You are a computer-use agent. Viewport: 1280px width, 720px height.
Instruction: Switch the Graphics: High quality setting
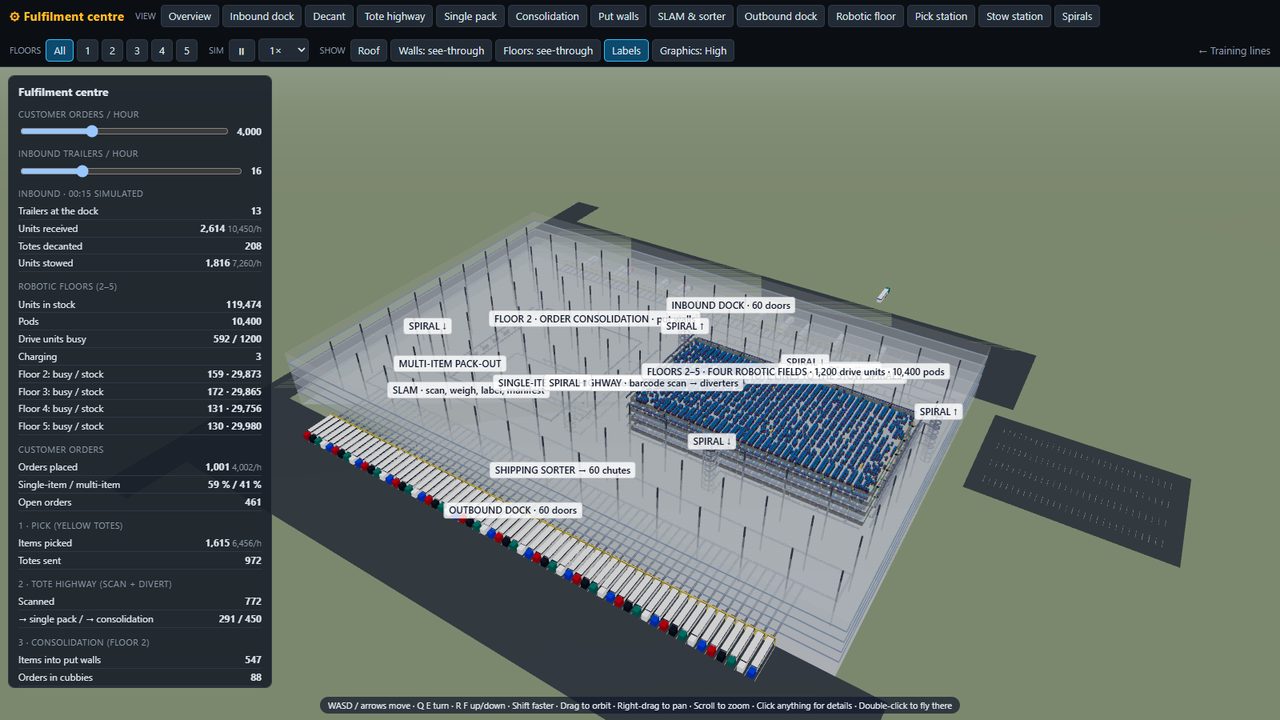tap(693, 50)
